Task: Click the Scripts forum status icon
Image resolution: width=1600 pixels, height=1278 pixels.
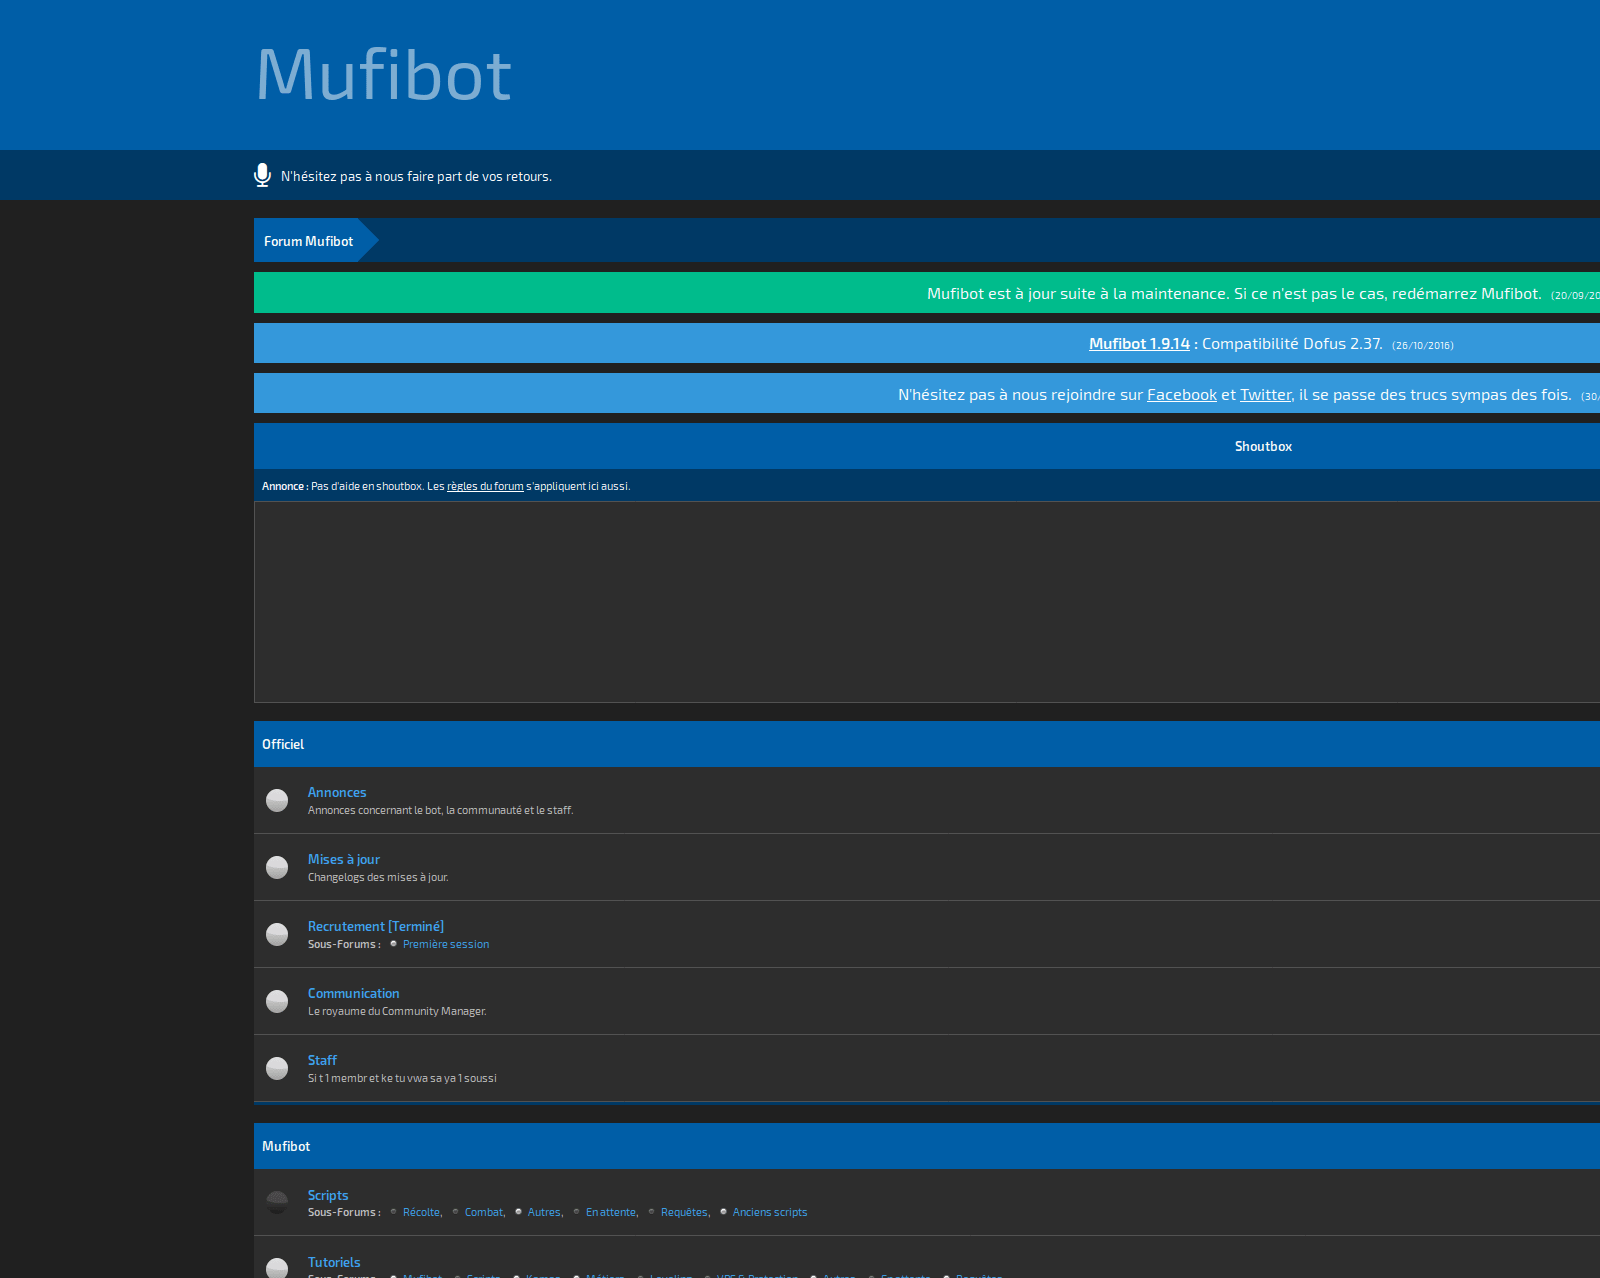Action: (x=277, y=1202)
